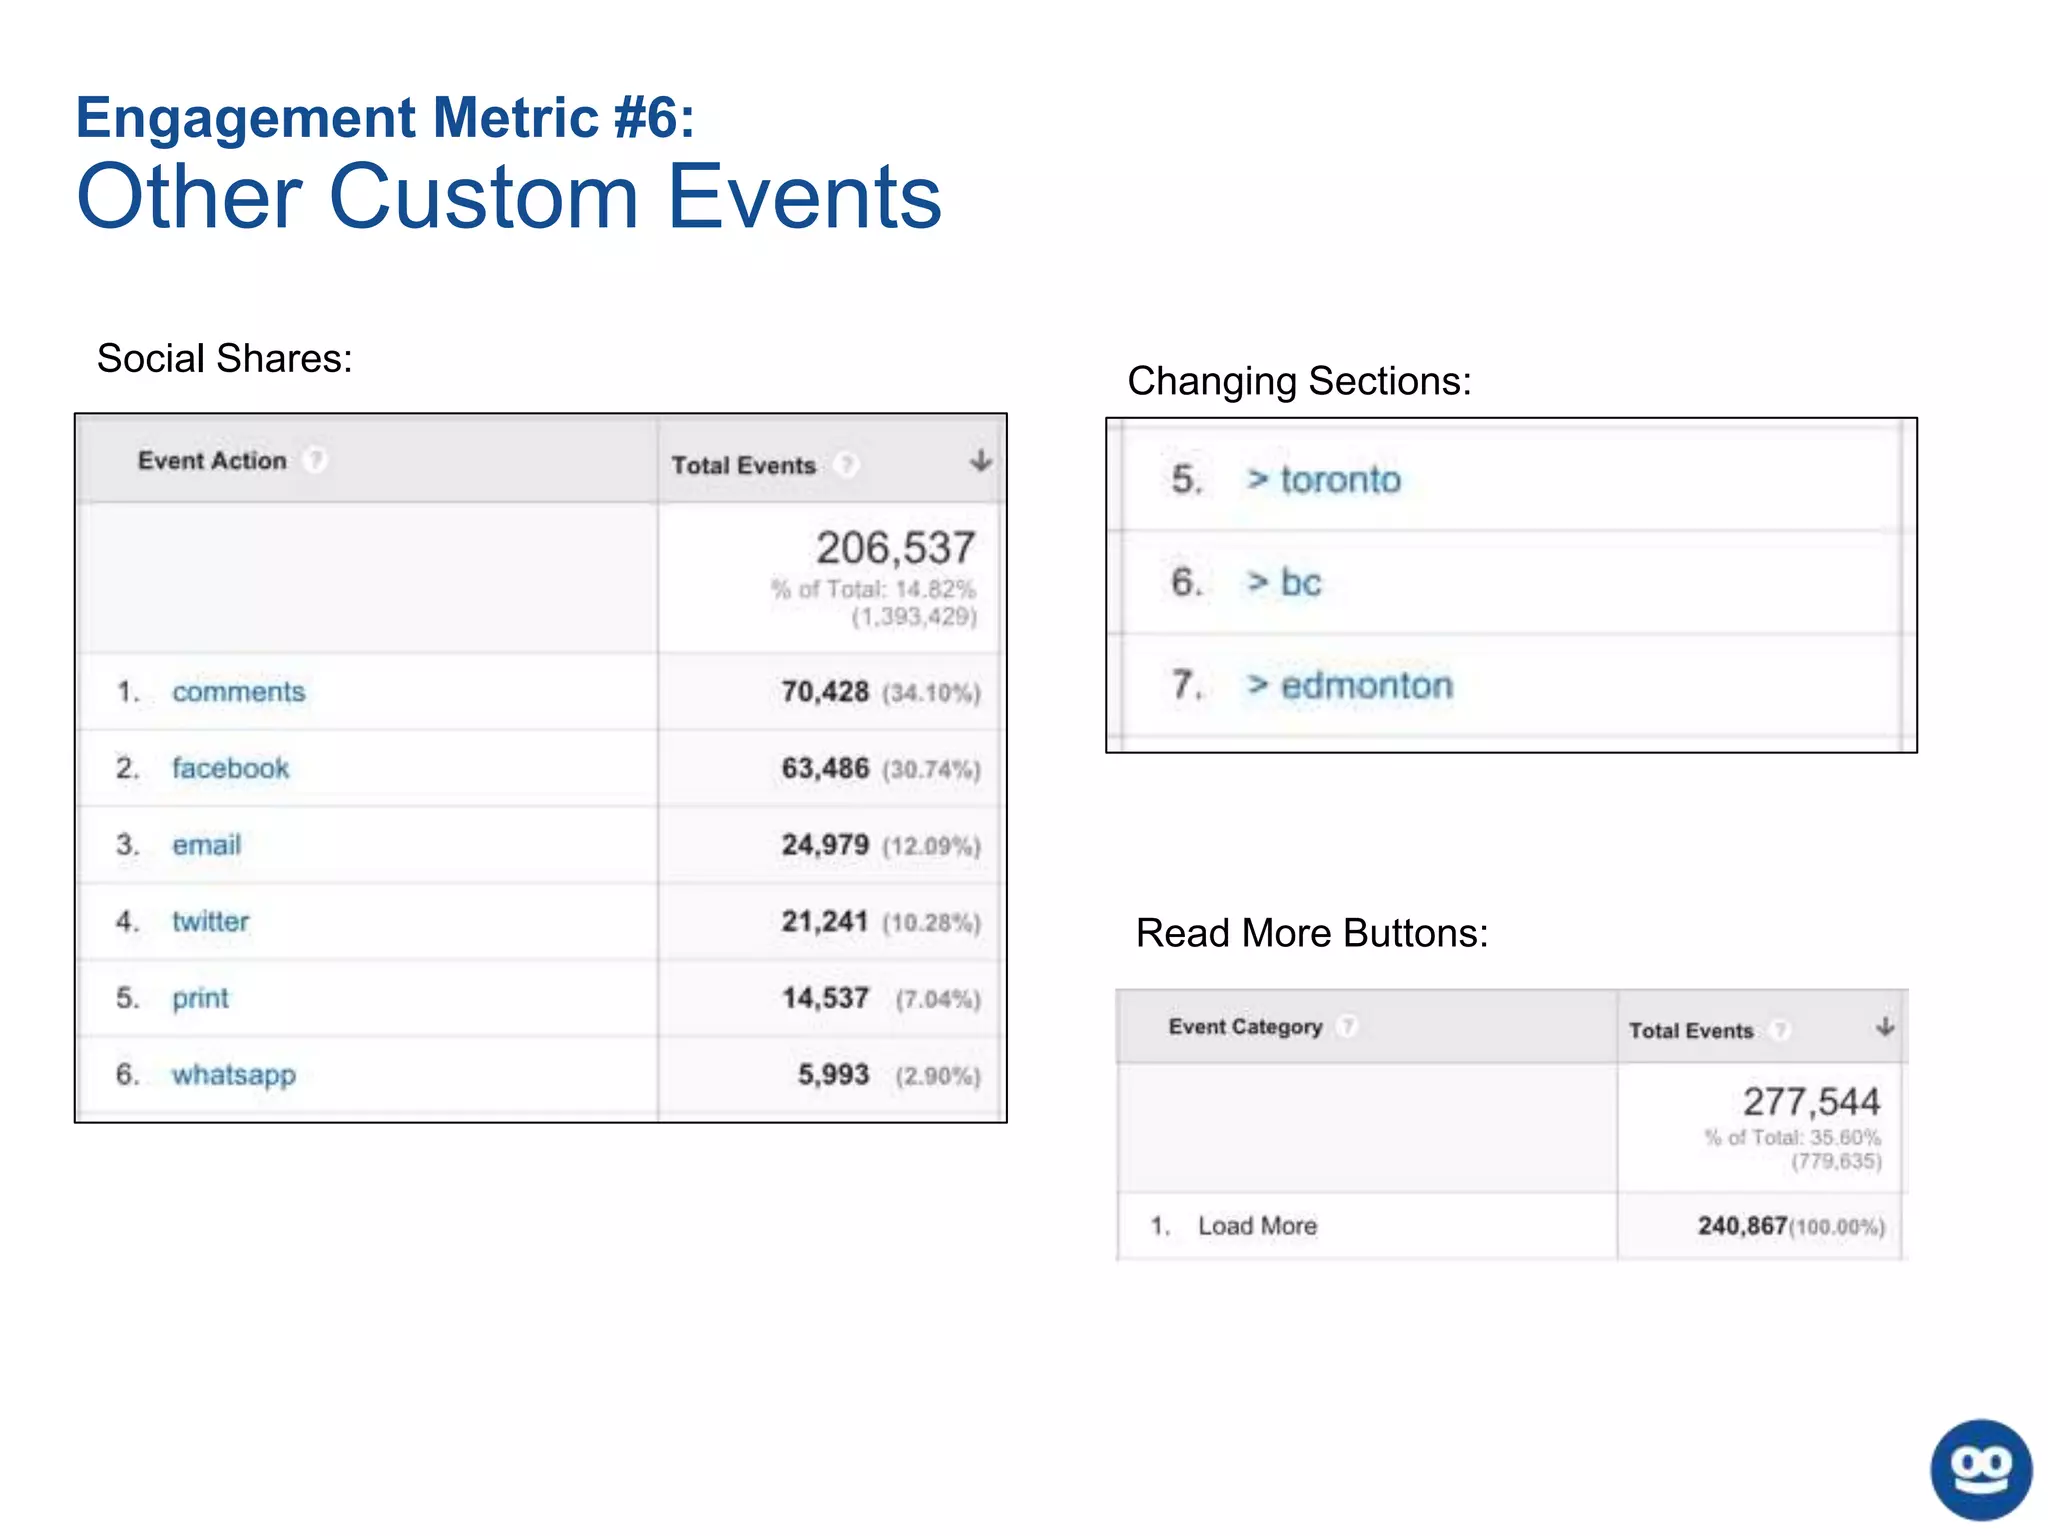Open the email event action link
This screenshot has width=2048, height=1536.
point(206,845)
